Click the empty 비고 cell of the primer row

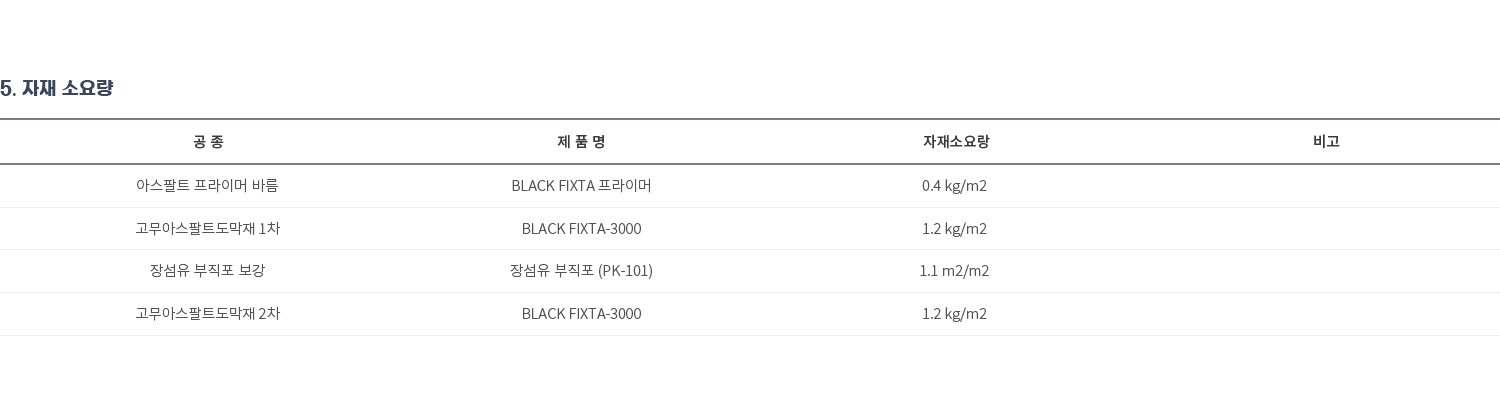coord(1326,186)
